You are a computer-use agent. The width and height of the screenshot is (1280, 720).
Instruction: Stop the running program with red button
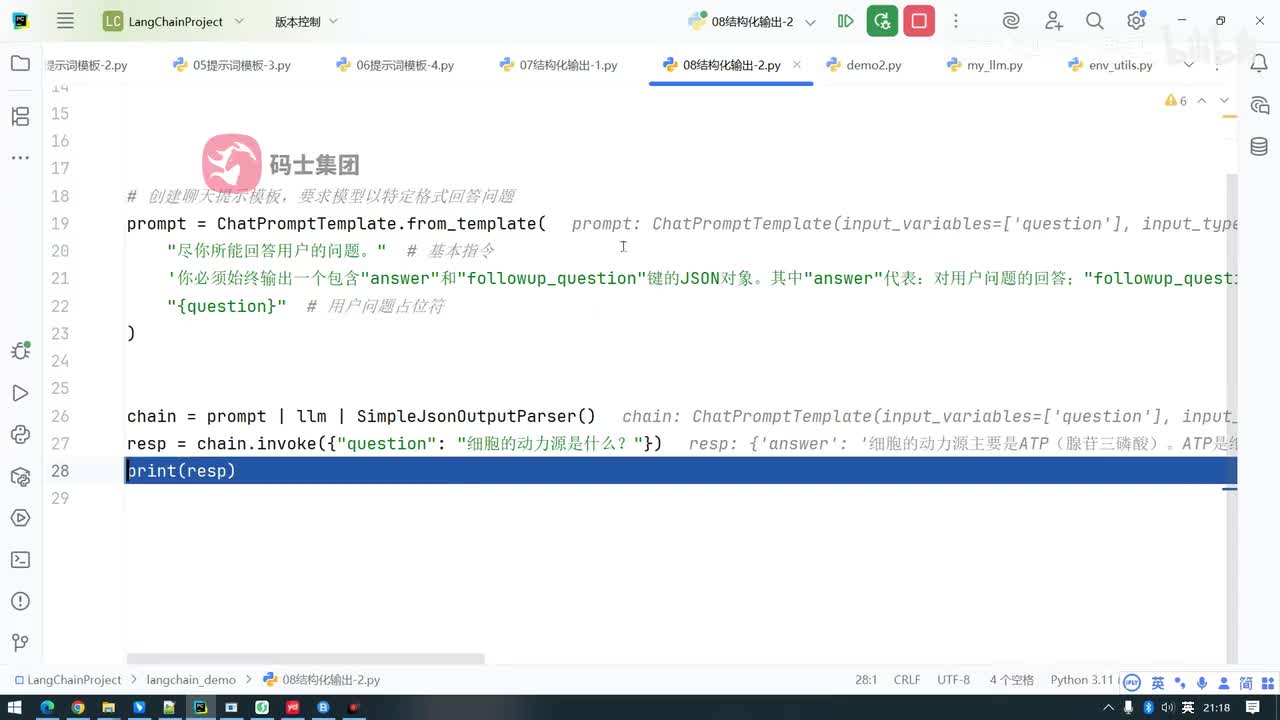(x=919, y=21)
